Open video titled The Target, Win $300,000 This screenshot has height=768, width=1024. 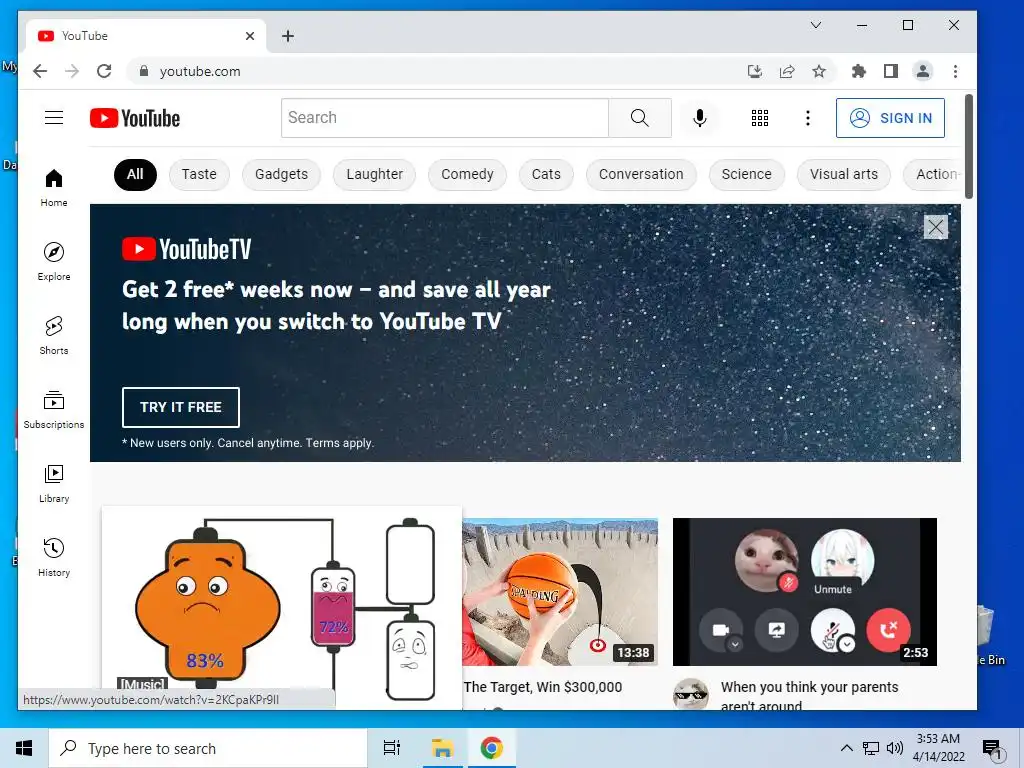coord(543,687)
